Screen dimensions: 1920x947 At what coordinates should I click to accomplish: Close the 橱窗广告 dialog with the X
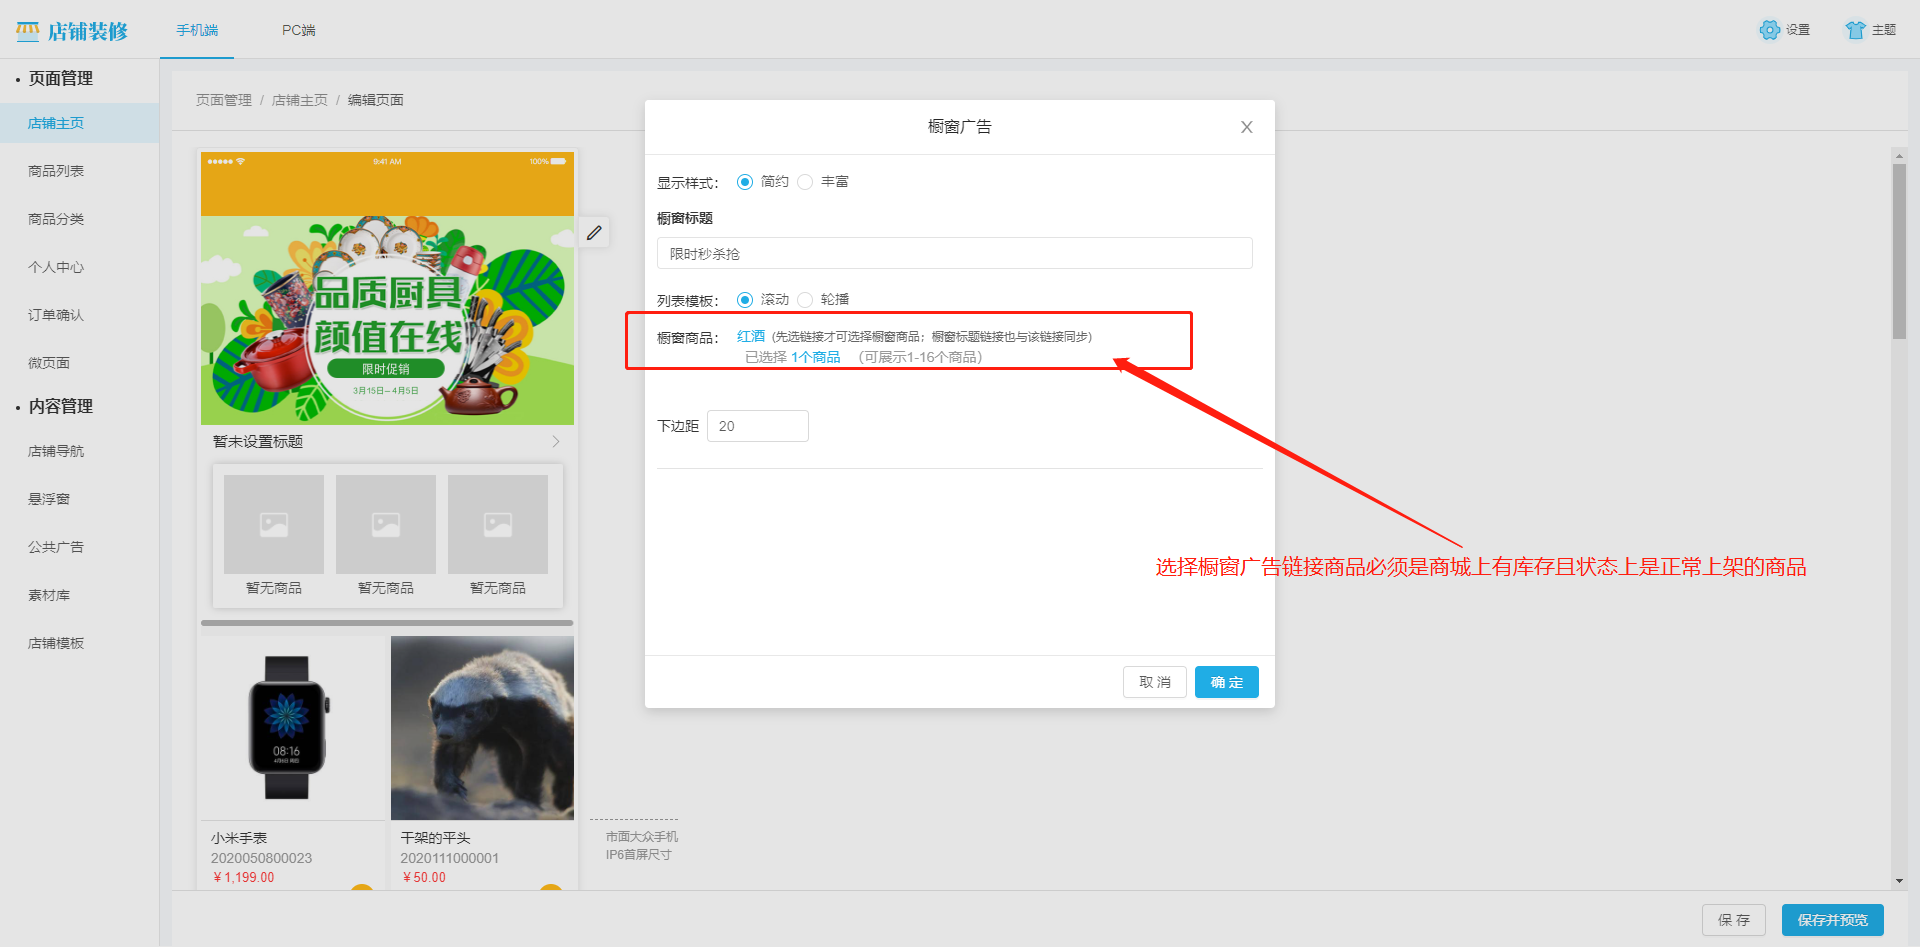point(1246,127)
